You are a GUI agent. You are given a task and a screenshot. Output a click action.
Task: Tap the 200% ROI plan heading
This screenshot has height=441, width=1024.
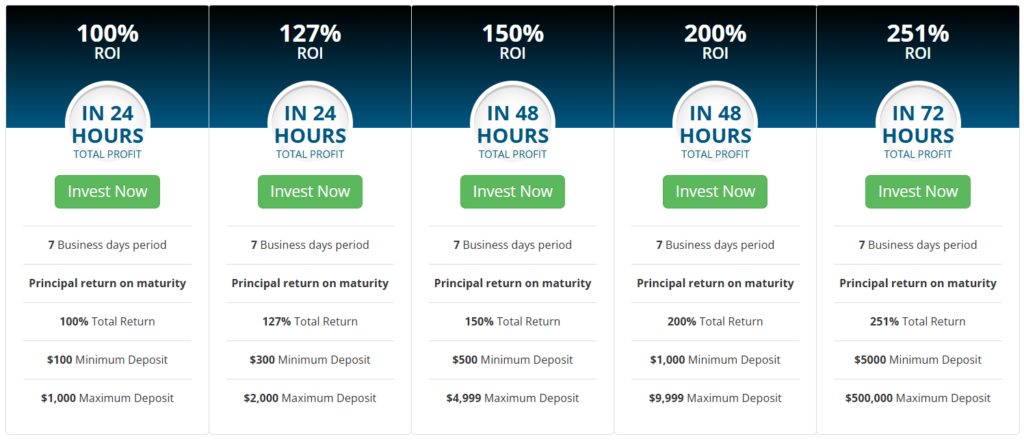pos(715,40)
